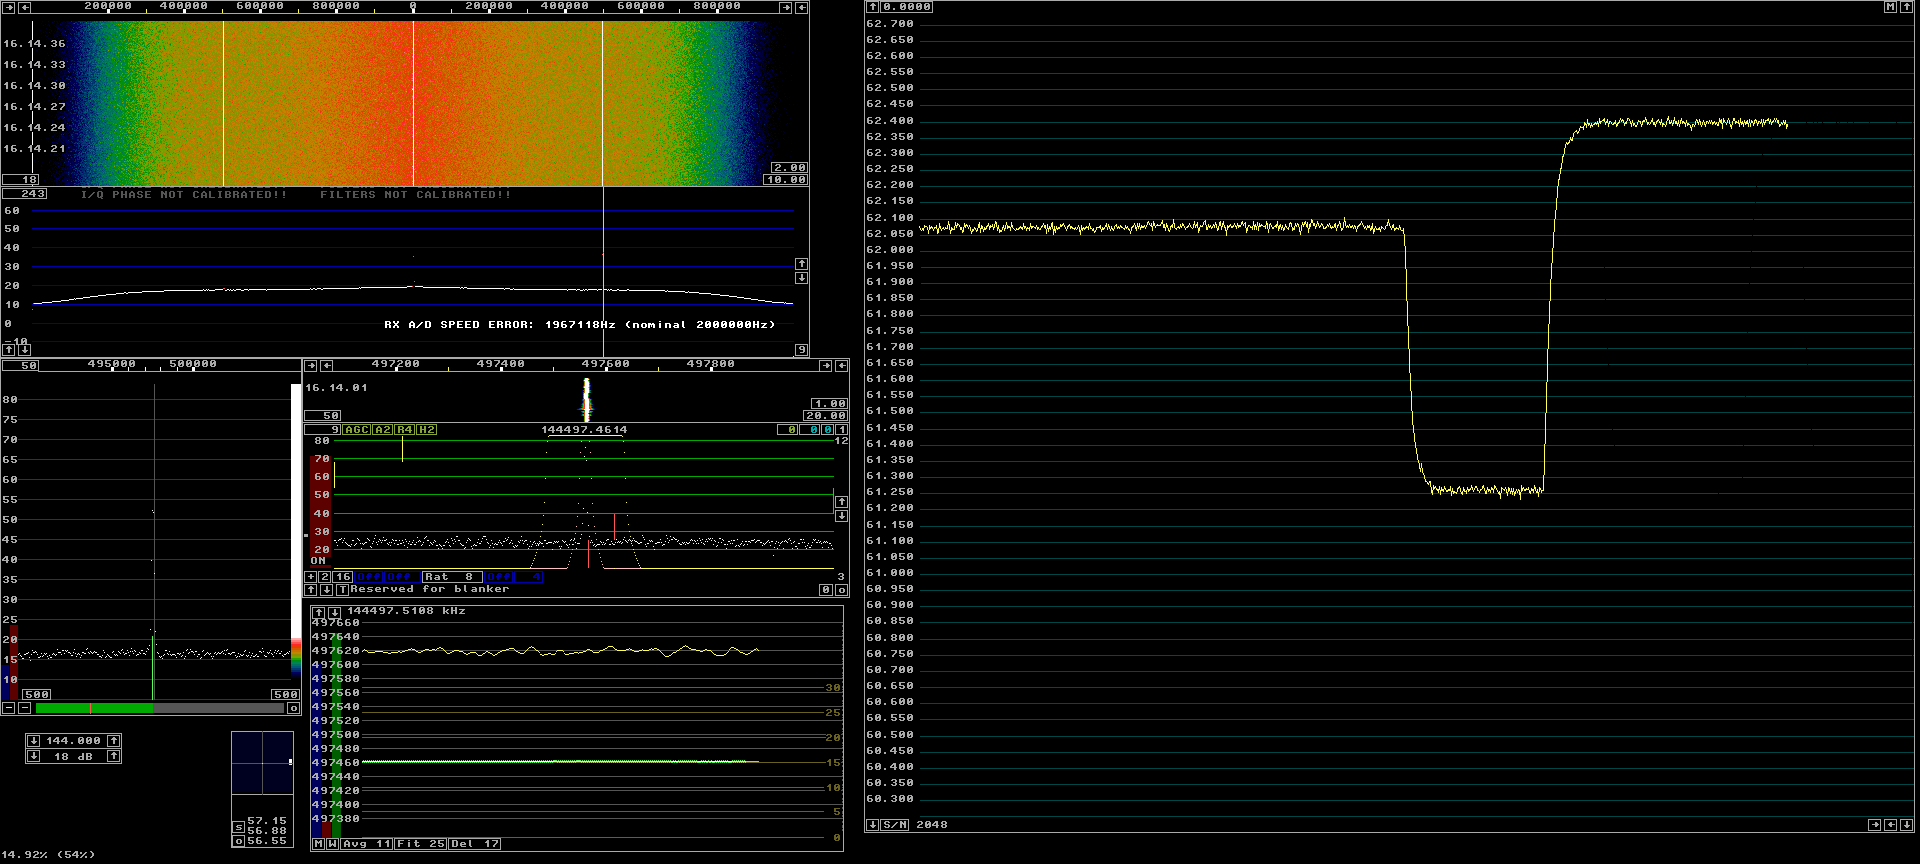Screen dimensions: 1920x864
Task: Click the Avg 11 box
Action: [366, 844]
